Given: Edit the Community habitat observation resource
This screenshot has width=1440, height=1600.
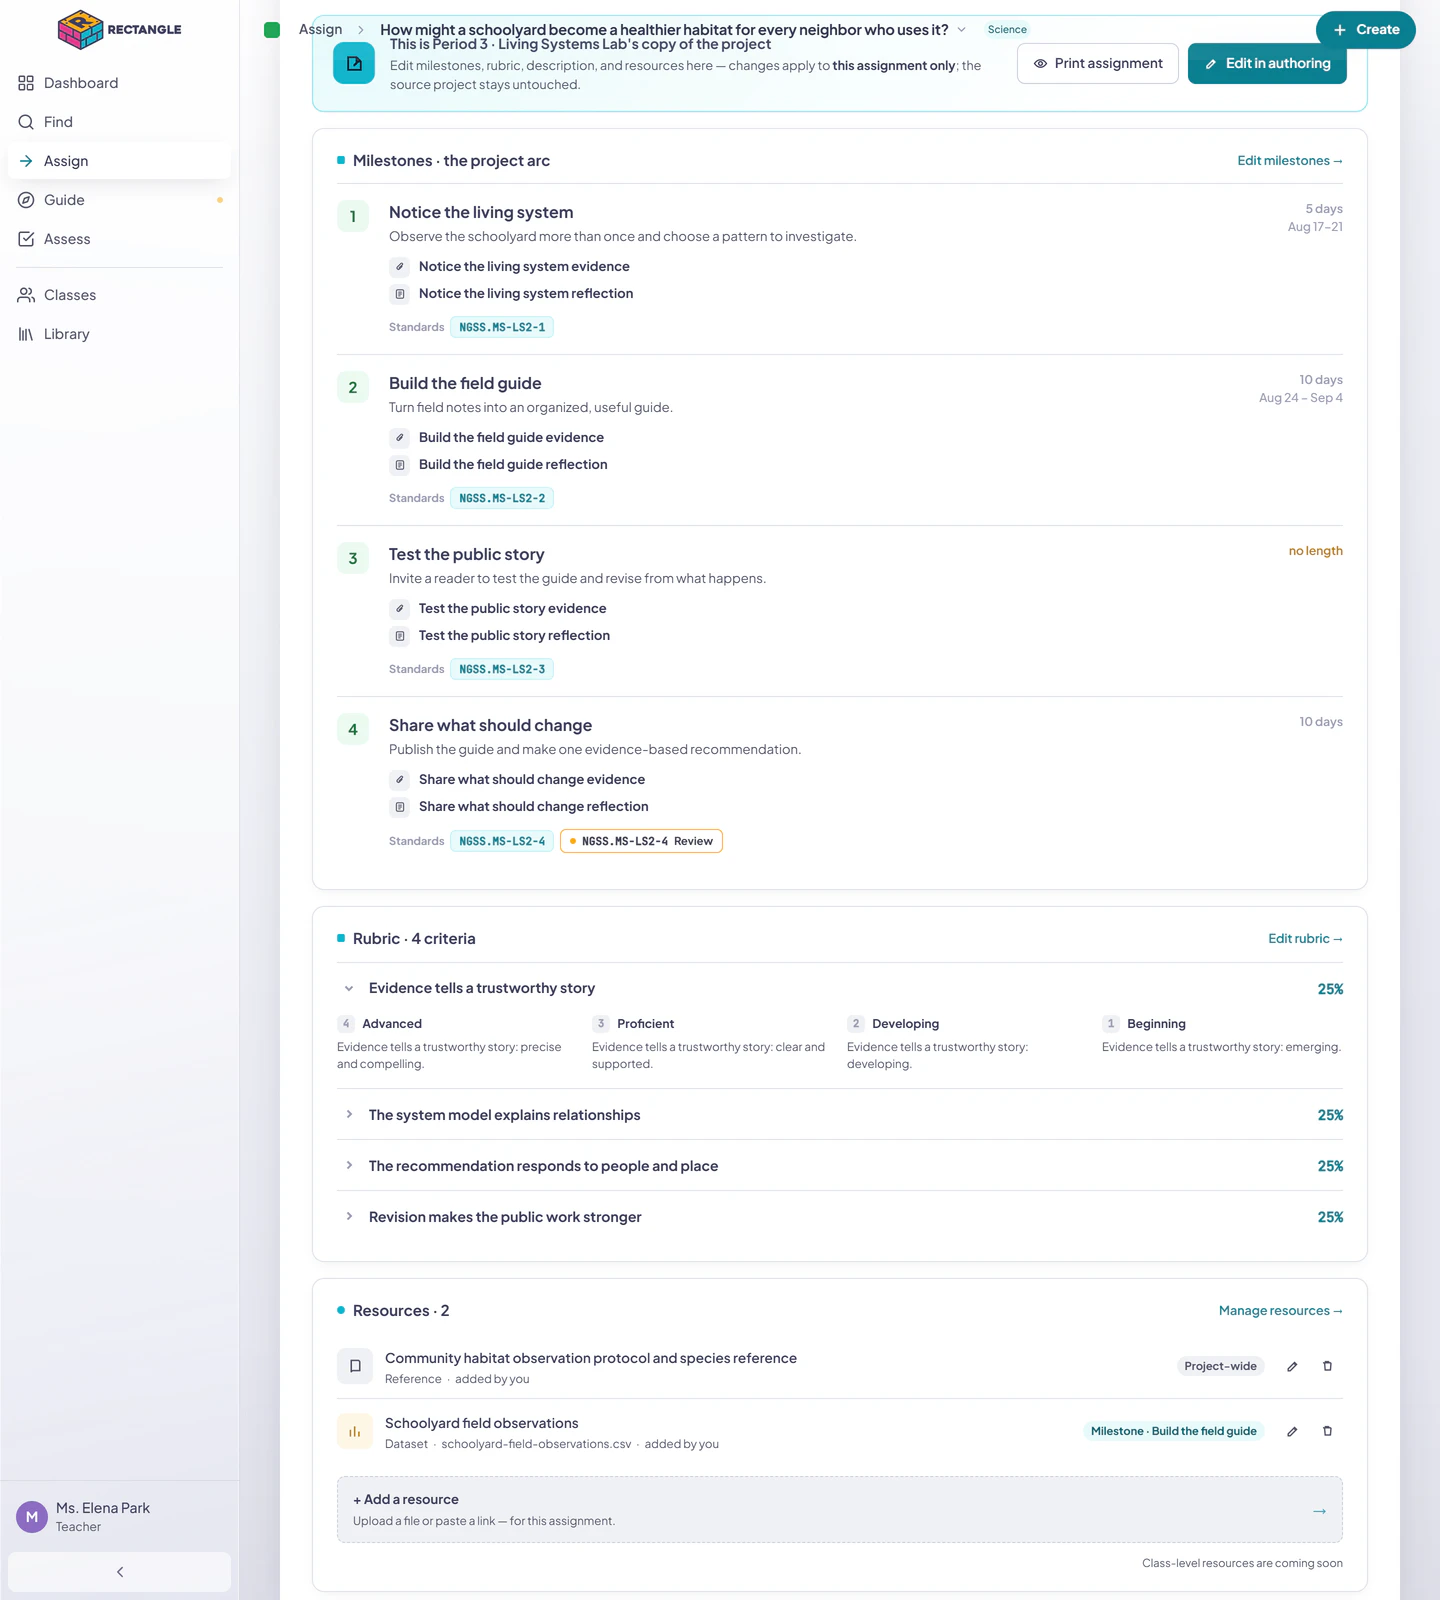Looking at the screenshot, I should coord(1292,1367).
